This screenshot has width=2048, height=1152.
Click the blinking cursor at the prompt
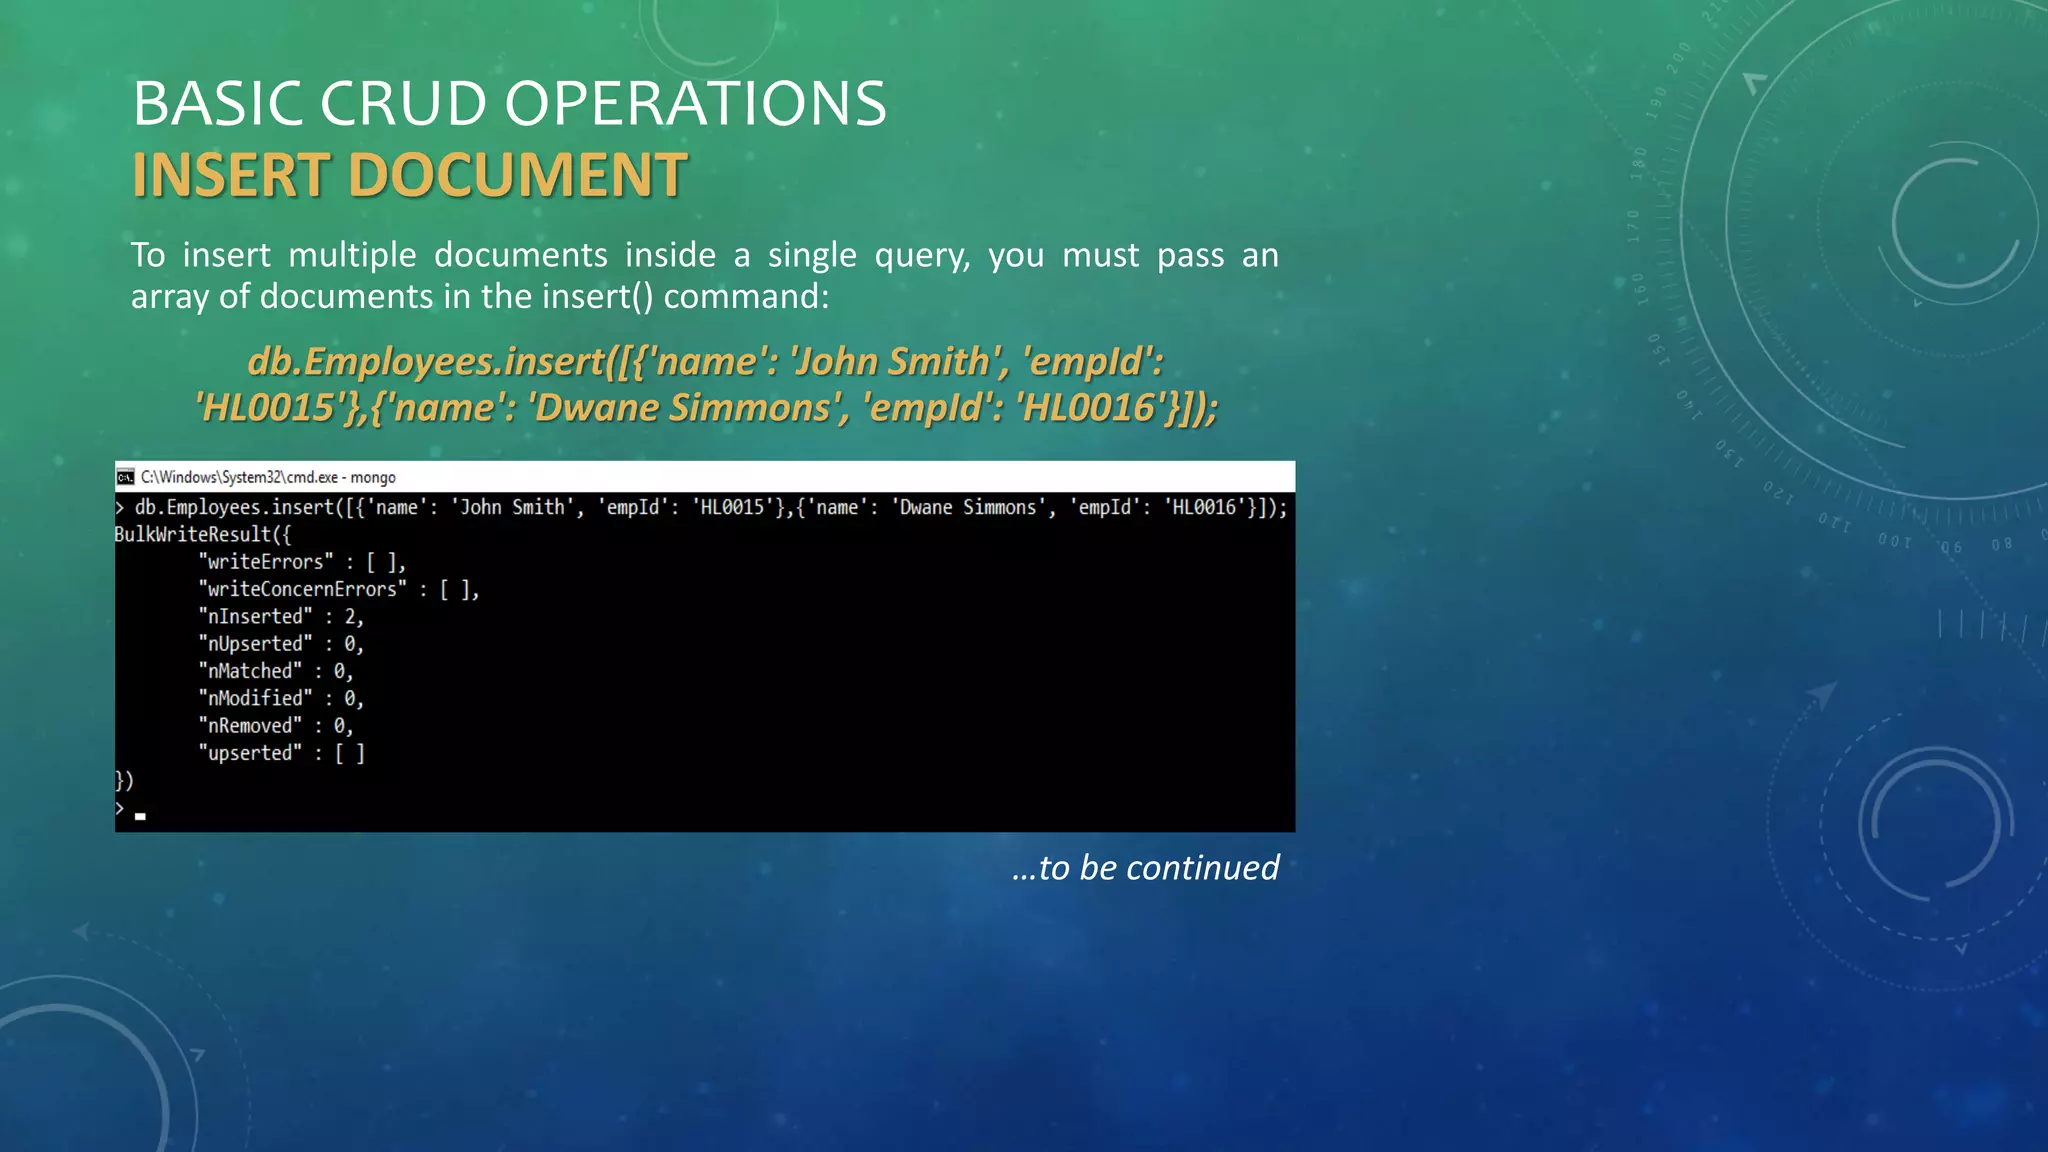[140, 816]
